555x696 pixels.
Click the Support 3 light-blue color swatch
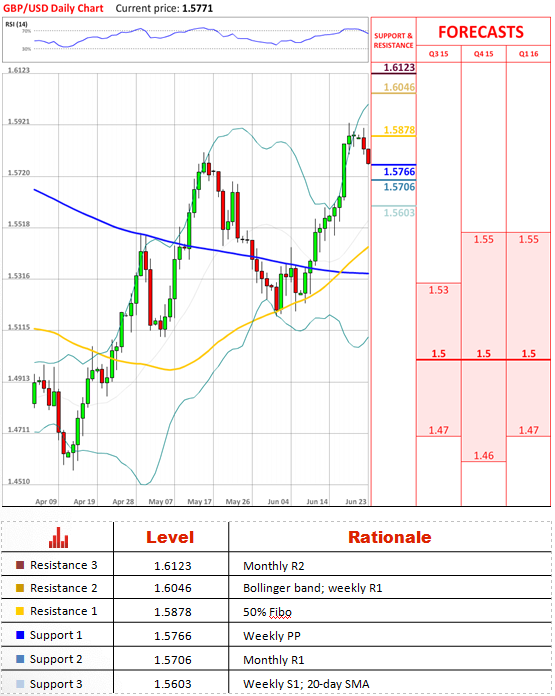click(20, 684)
